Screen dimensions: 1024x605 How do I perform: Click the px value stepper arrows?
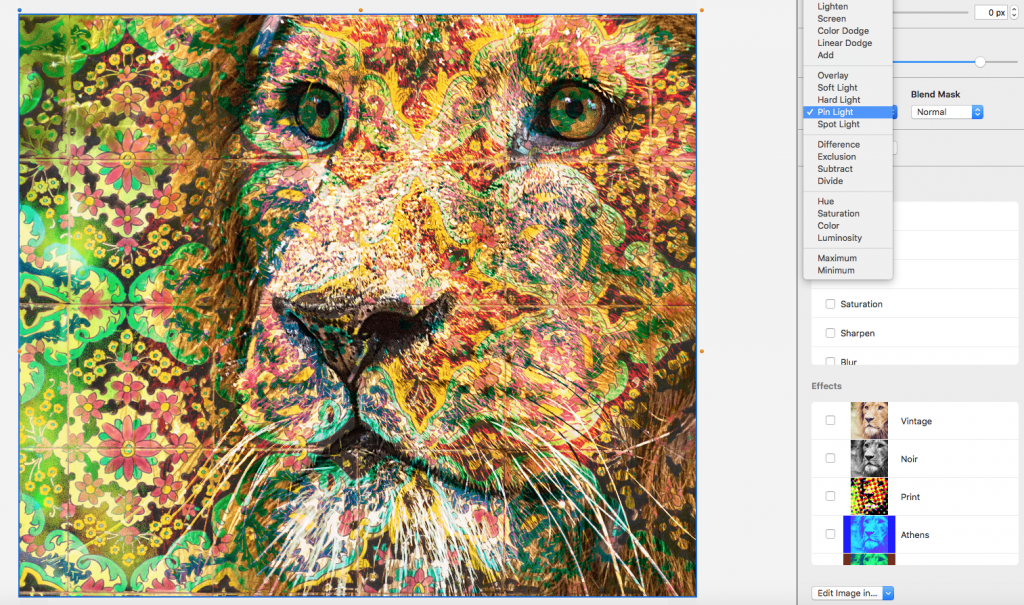tap(1014, 12)
